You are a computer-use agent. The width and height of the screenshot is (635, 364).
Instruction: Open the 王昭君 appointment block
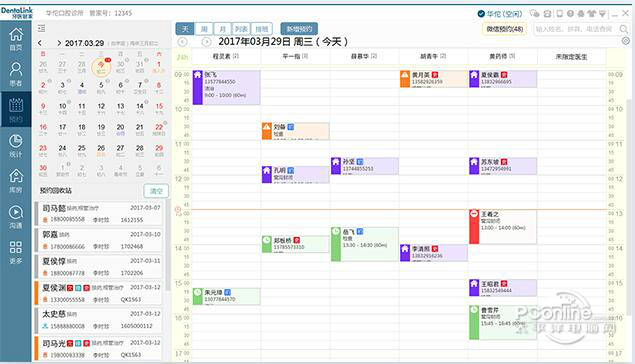[503, 287]
